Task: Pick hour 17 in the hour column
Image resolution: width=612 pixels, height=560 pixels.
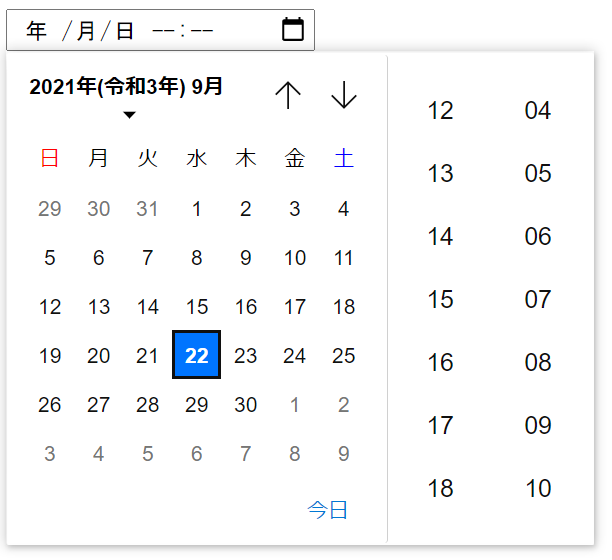Action: pos(440,425)
